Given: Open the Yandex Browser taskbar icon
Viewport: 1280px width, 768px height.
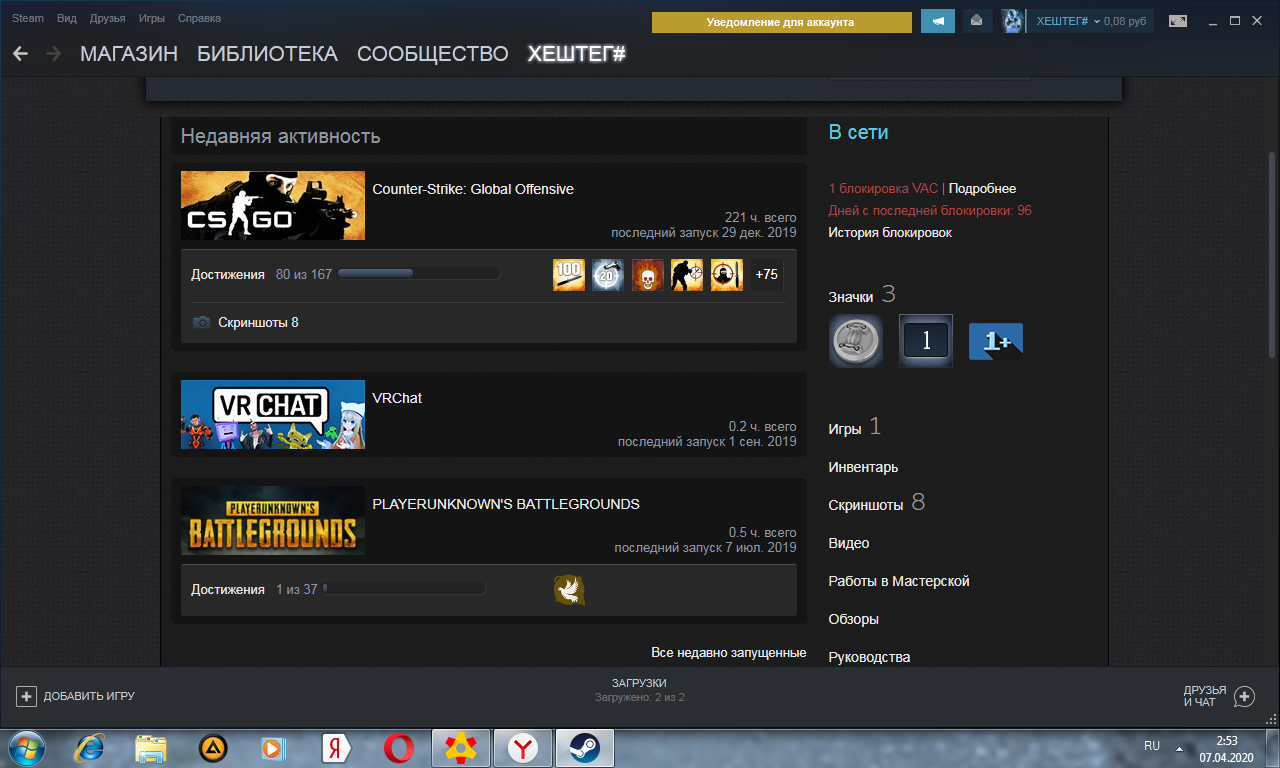Looking at the screenshot, I should (523, 747).
